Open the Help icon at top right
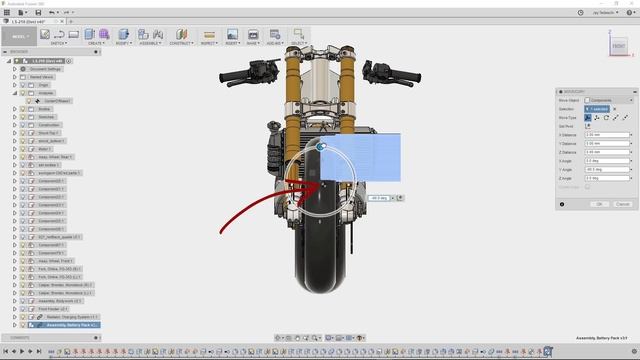 [629, 13]
